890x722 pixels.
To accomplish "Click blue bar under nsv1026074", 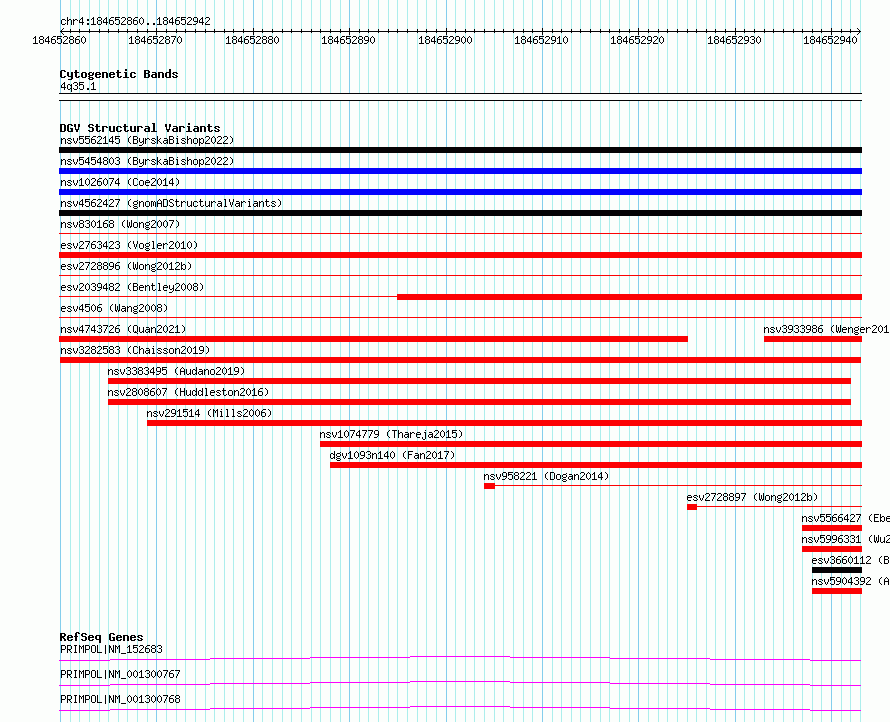I will 460,192.
